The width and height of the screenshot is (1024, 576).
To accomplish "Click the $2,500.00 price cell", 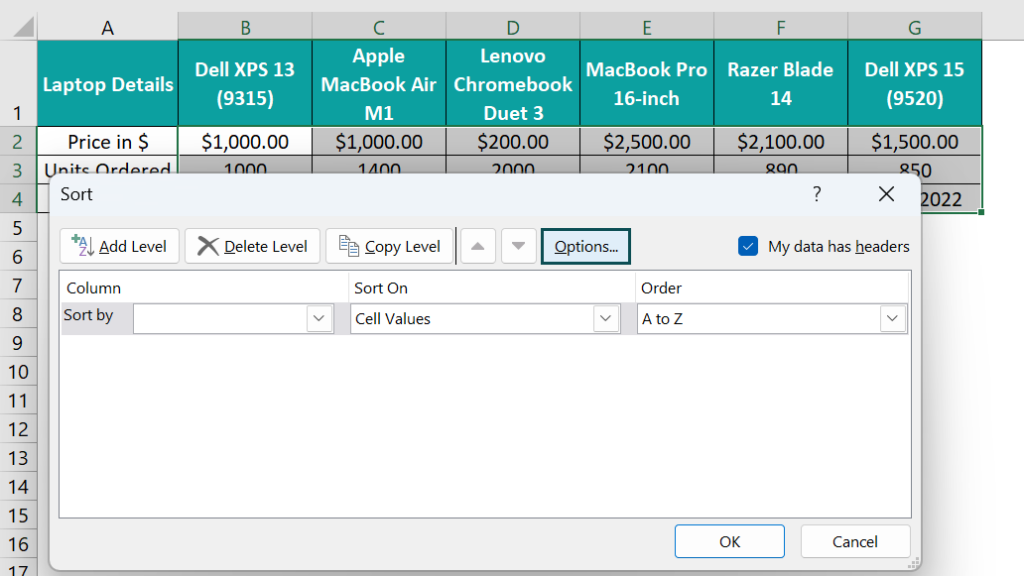I will click(647, 142).
